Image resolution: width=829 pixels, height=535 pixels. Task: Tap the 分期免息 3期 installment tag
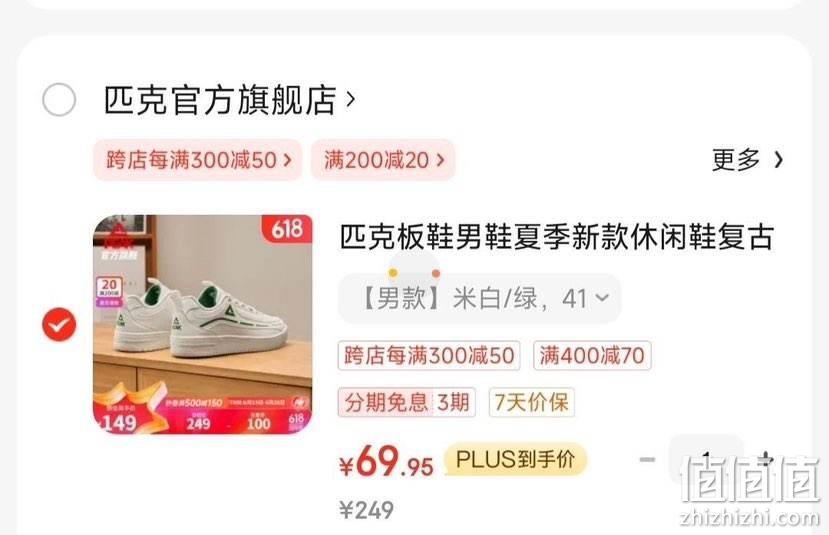[x=407, y=402]
